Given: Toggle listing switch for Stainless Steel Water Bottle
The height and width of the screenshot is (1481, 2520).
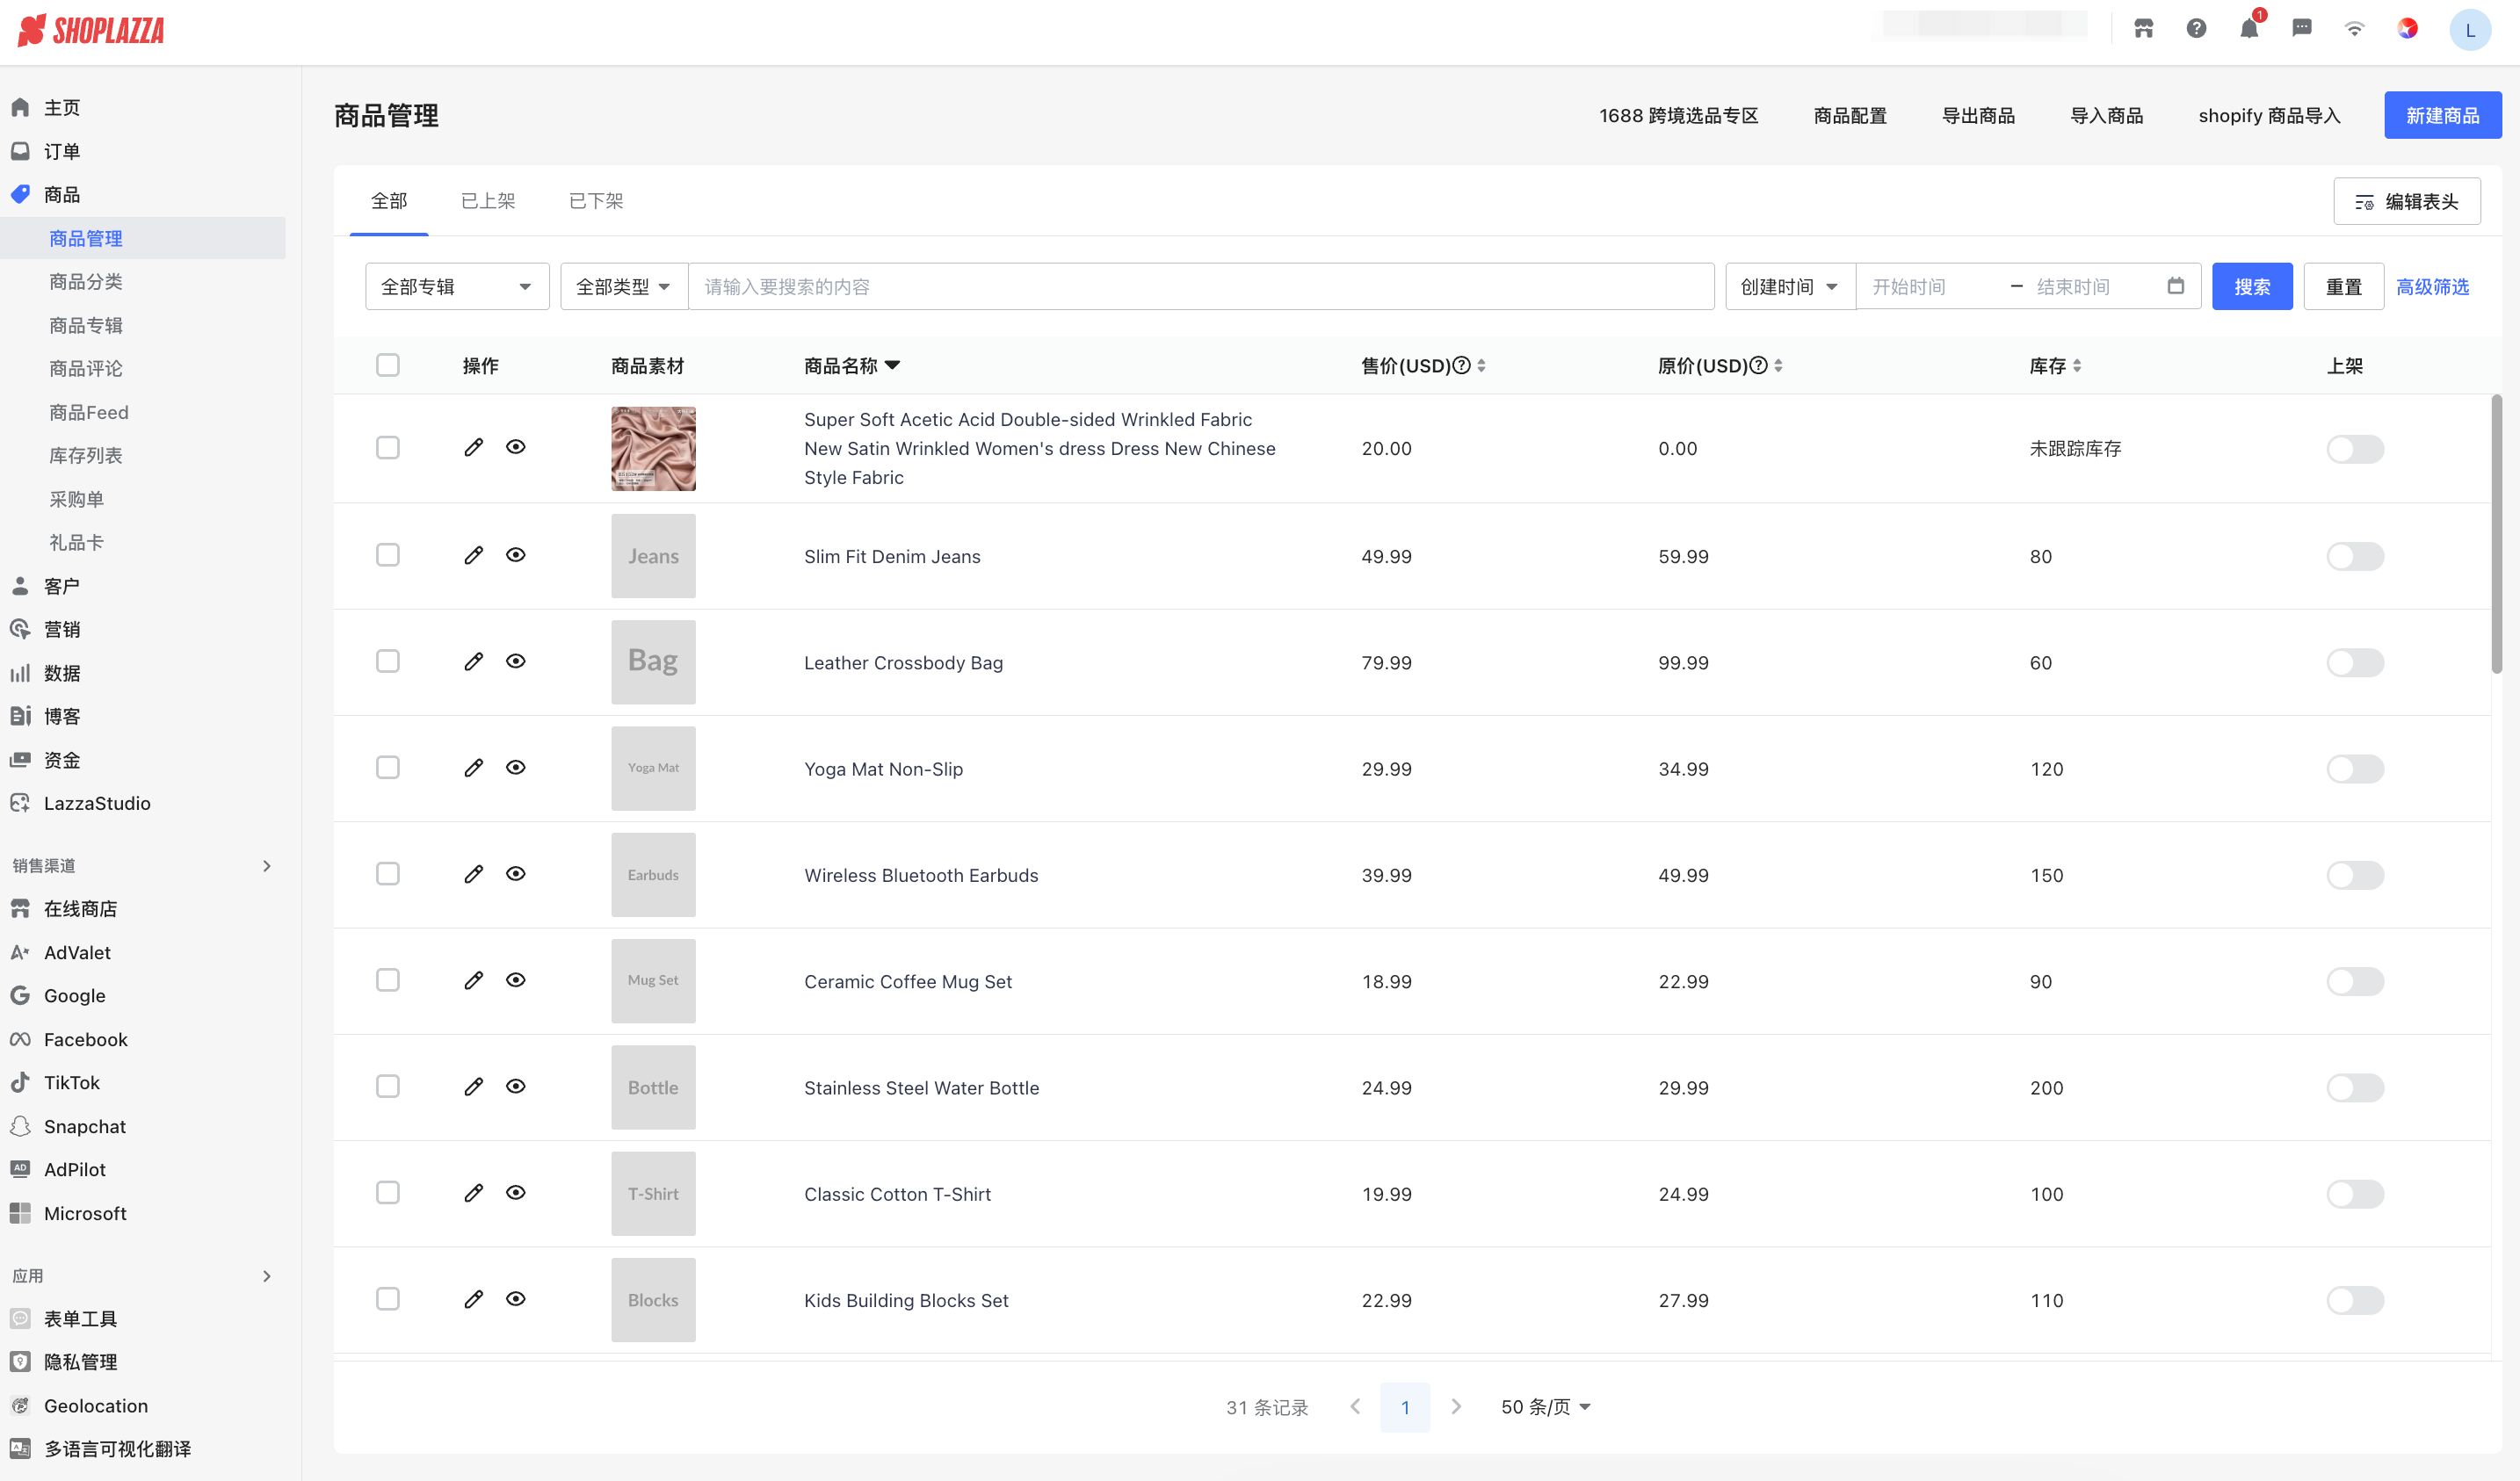Looking at the screenshot, I should [2355, 1088].
